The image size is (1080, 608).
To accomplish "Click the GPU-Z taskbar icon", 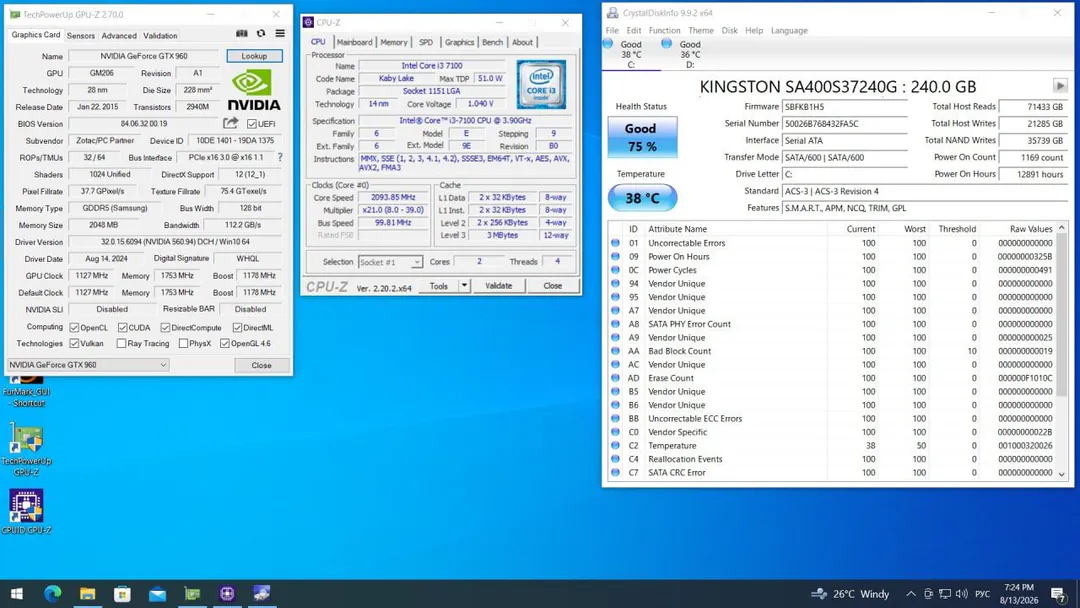I will pyautogui.click(x=192, y=594).
